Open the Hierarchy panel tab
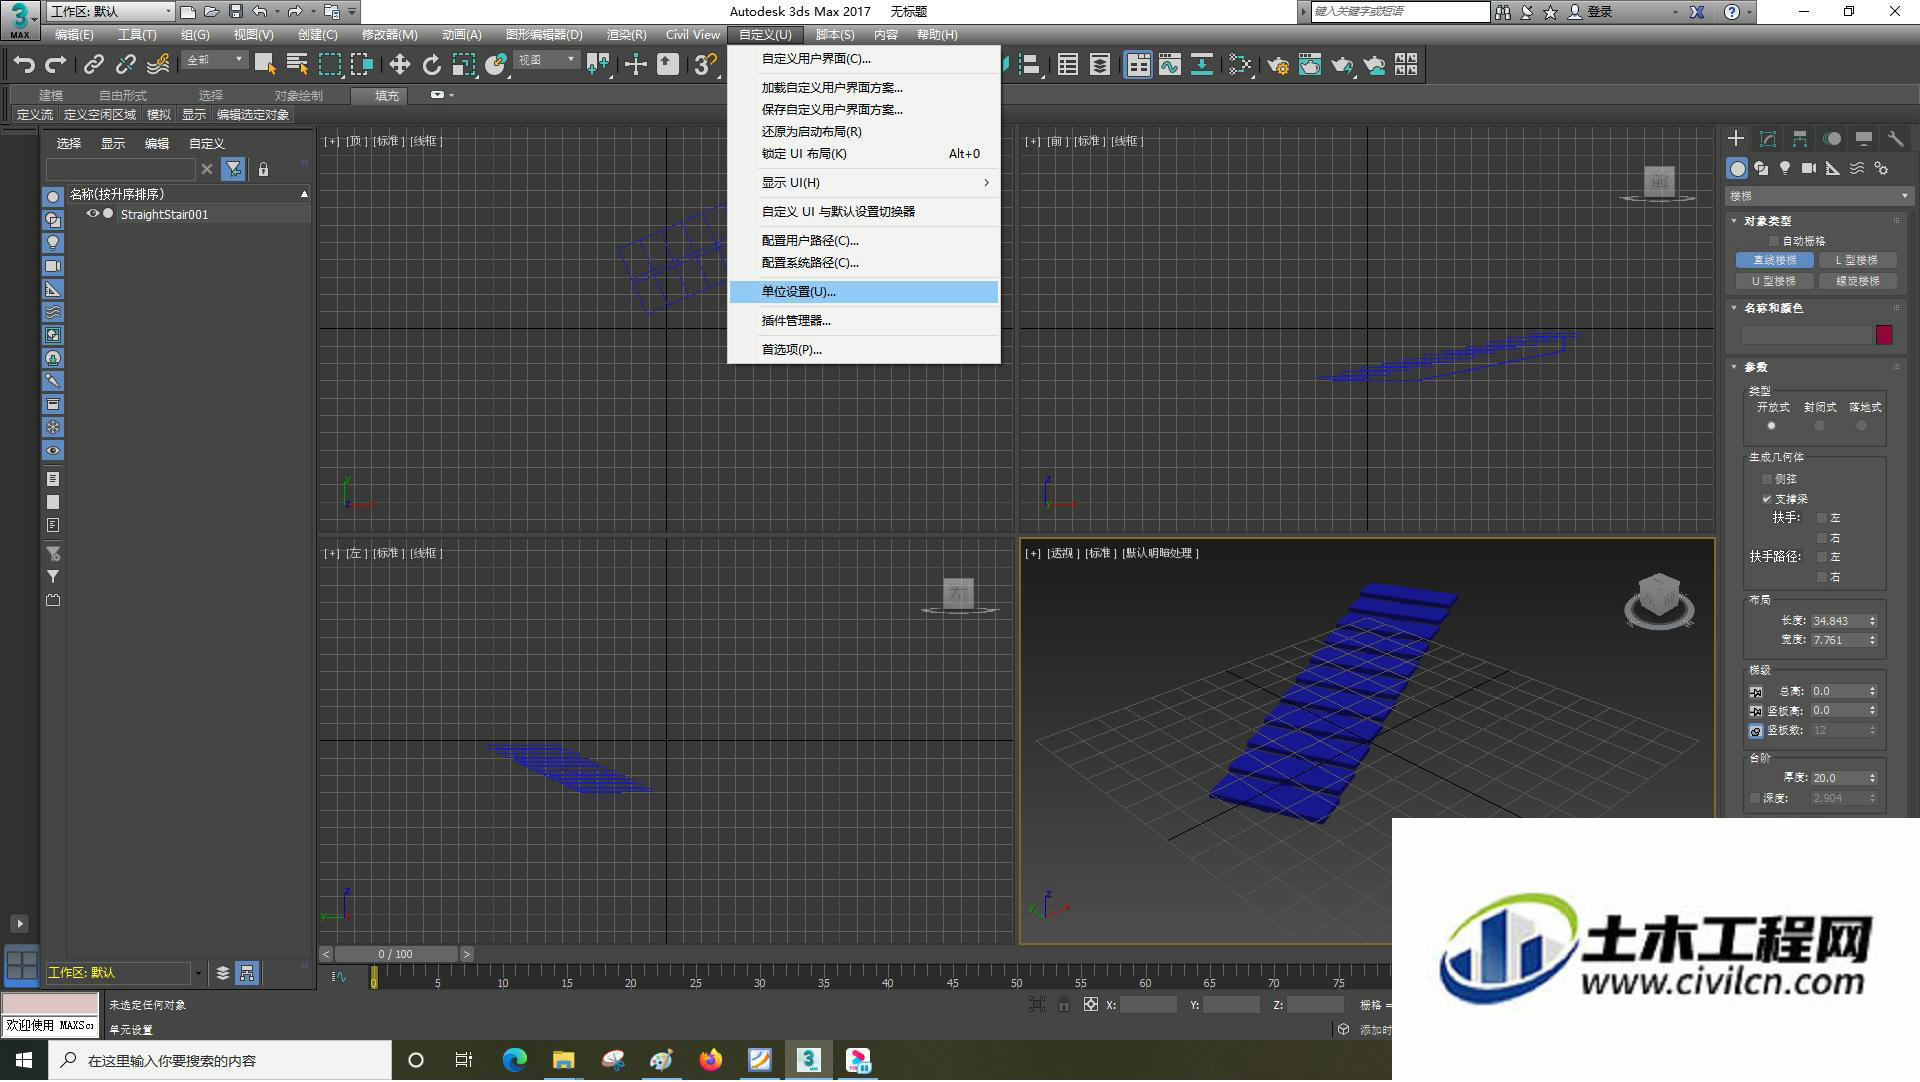Screen dimensions: 1920x1082 click(1800, 139)
